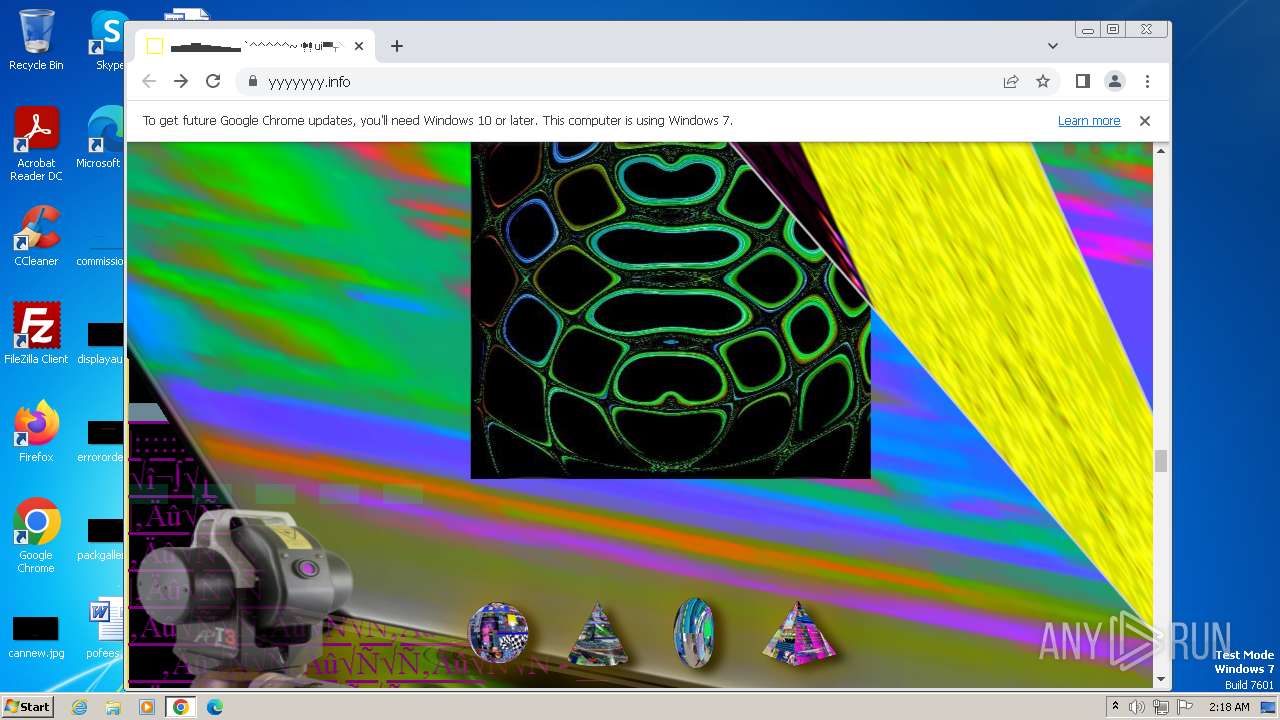
Task: Select Chrome in the taskbar
Action: (180, 707)
